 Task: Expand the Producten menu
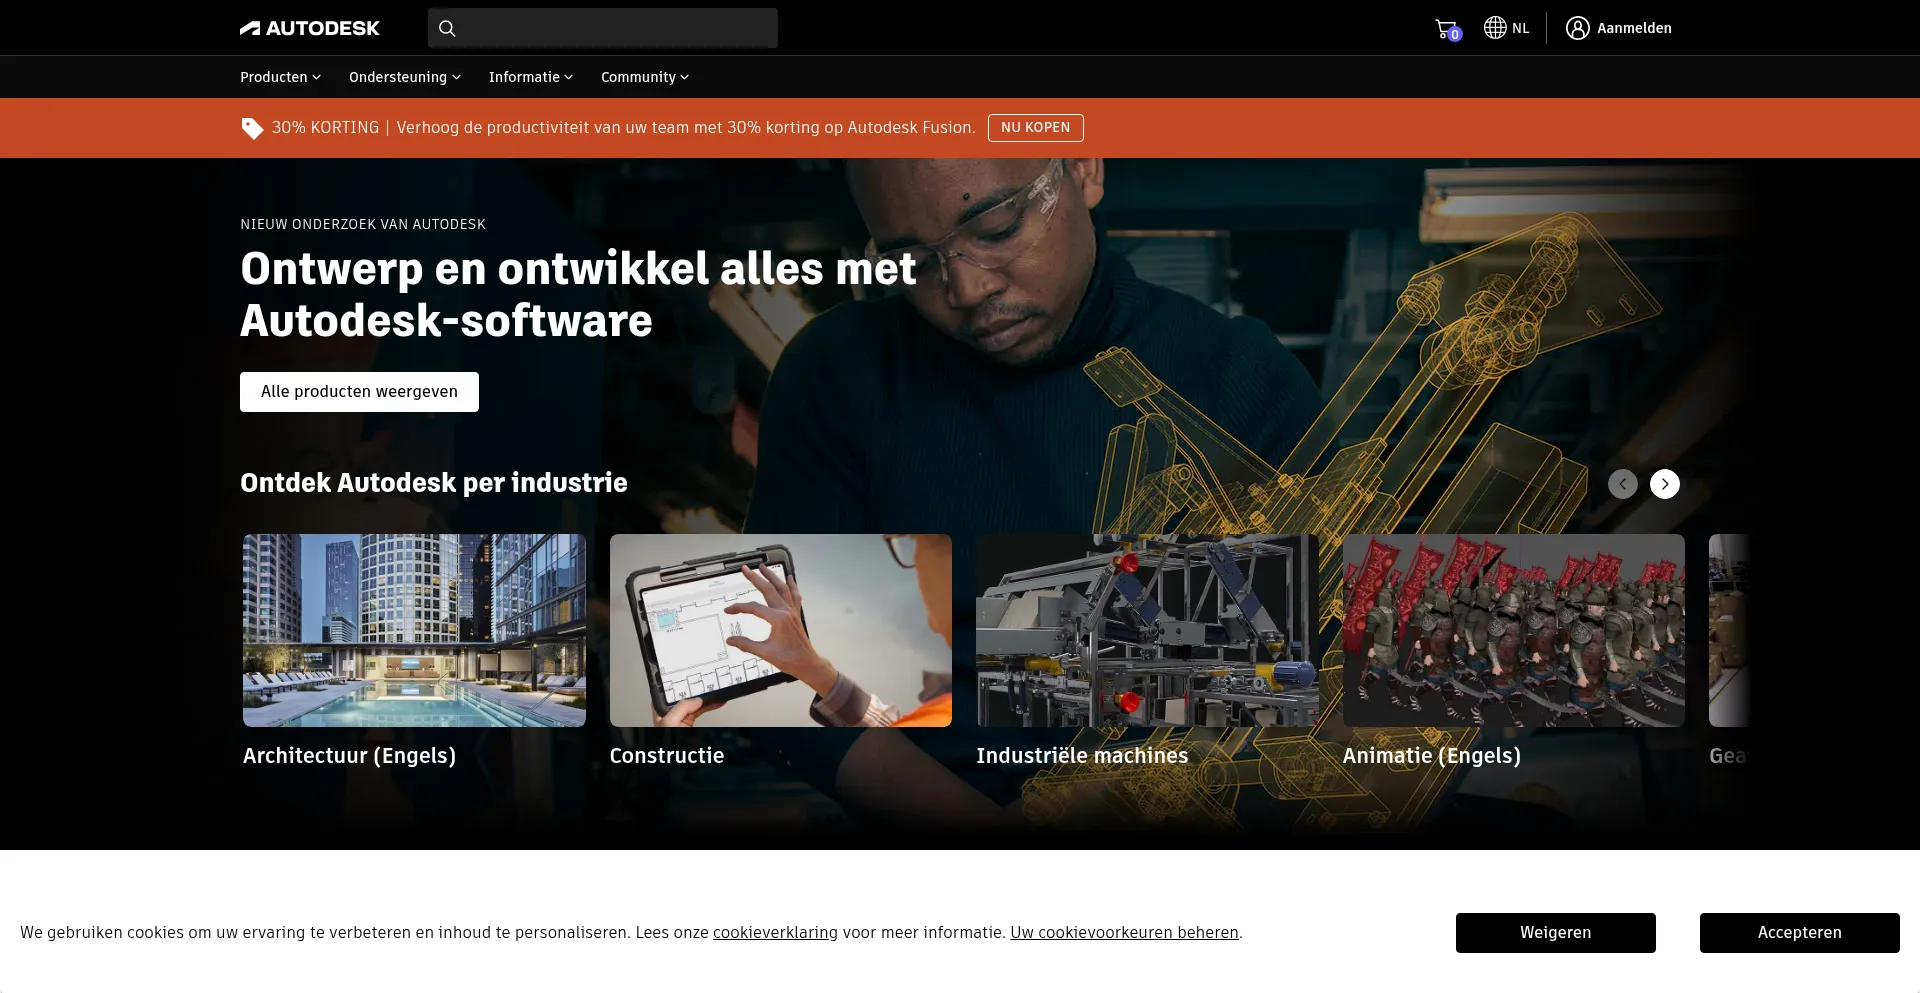pyautogui.click(x=280, y=77)
